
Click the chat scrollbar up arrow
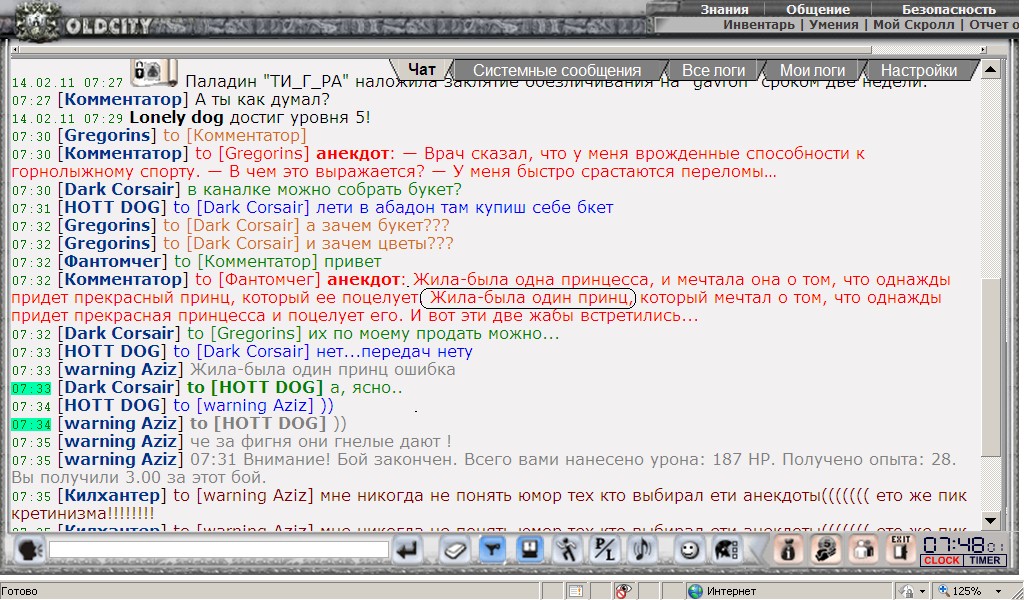(991, 69)
